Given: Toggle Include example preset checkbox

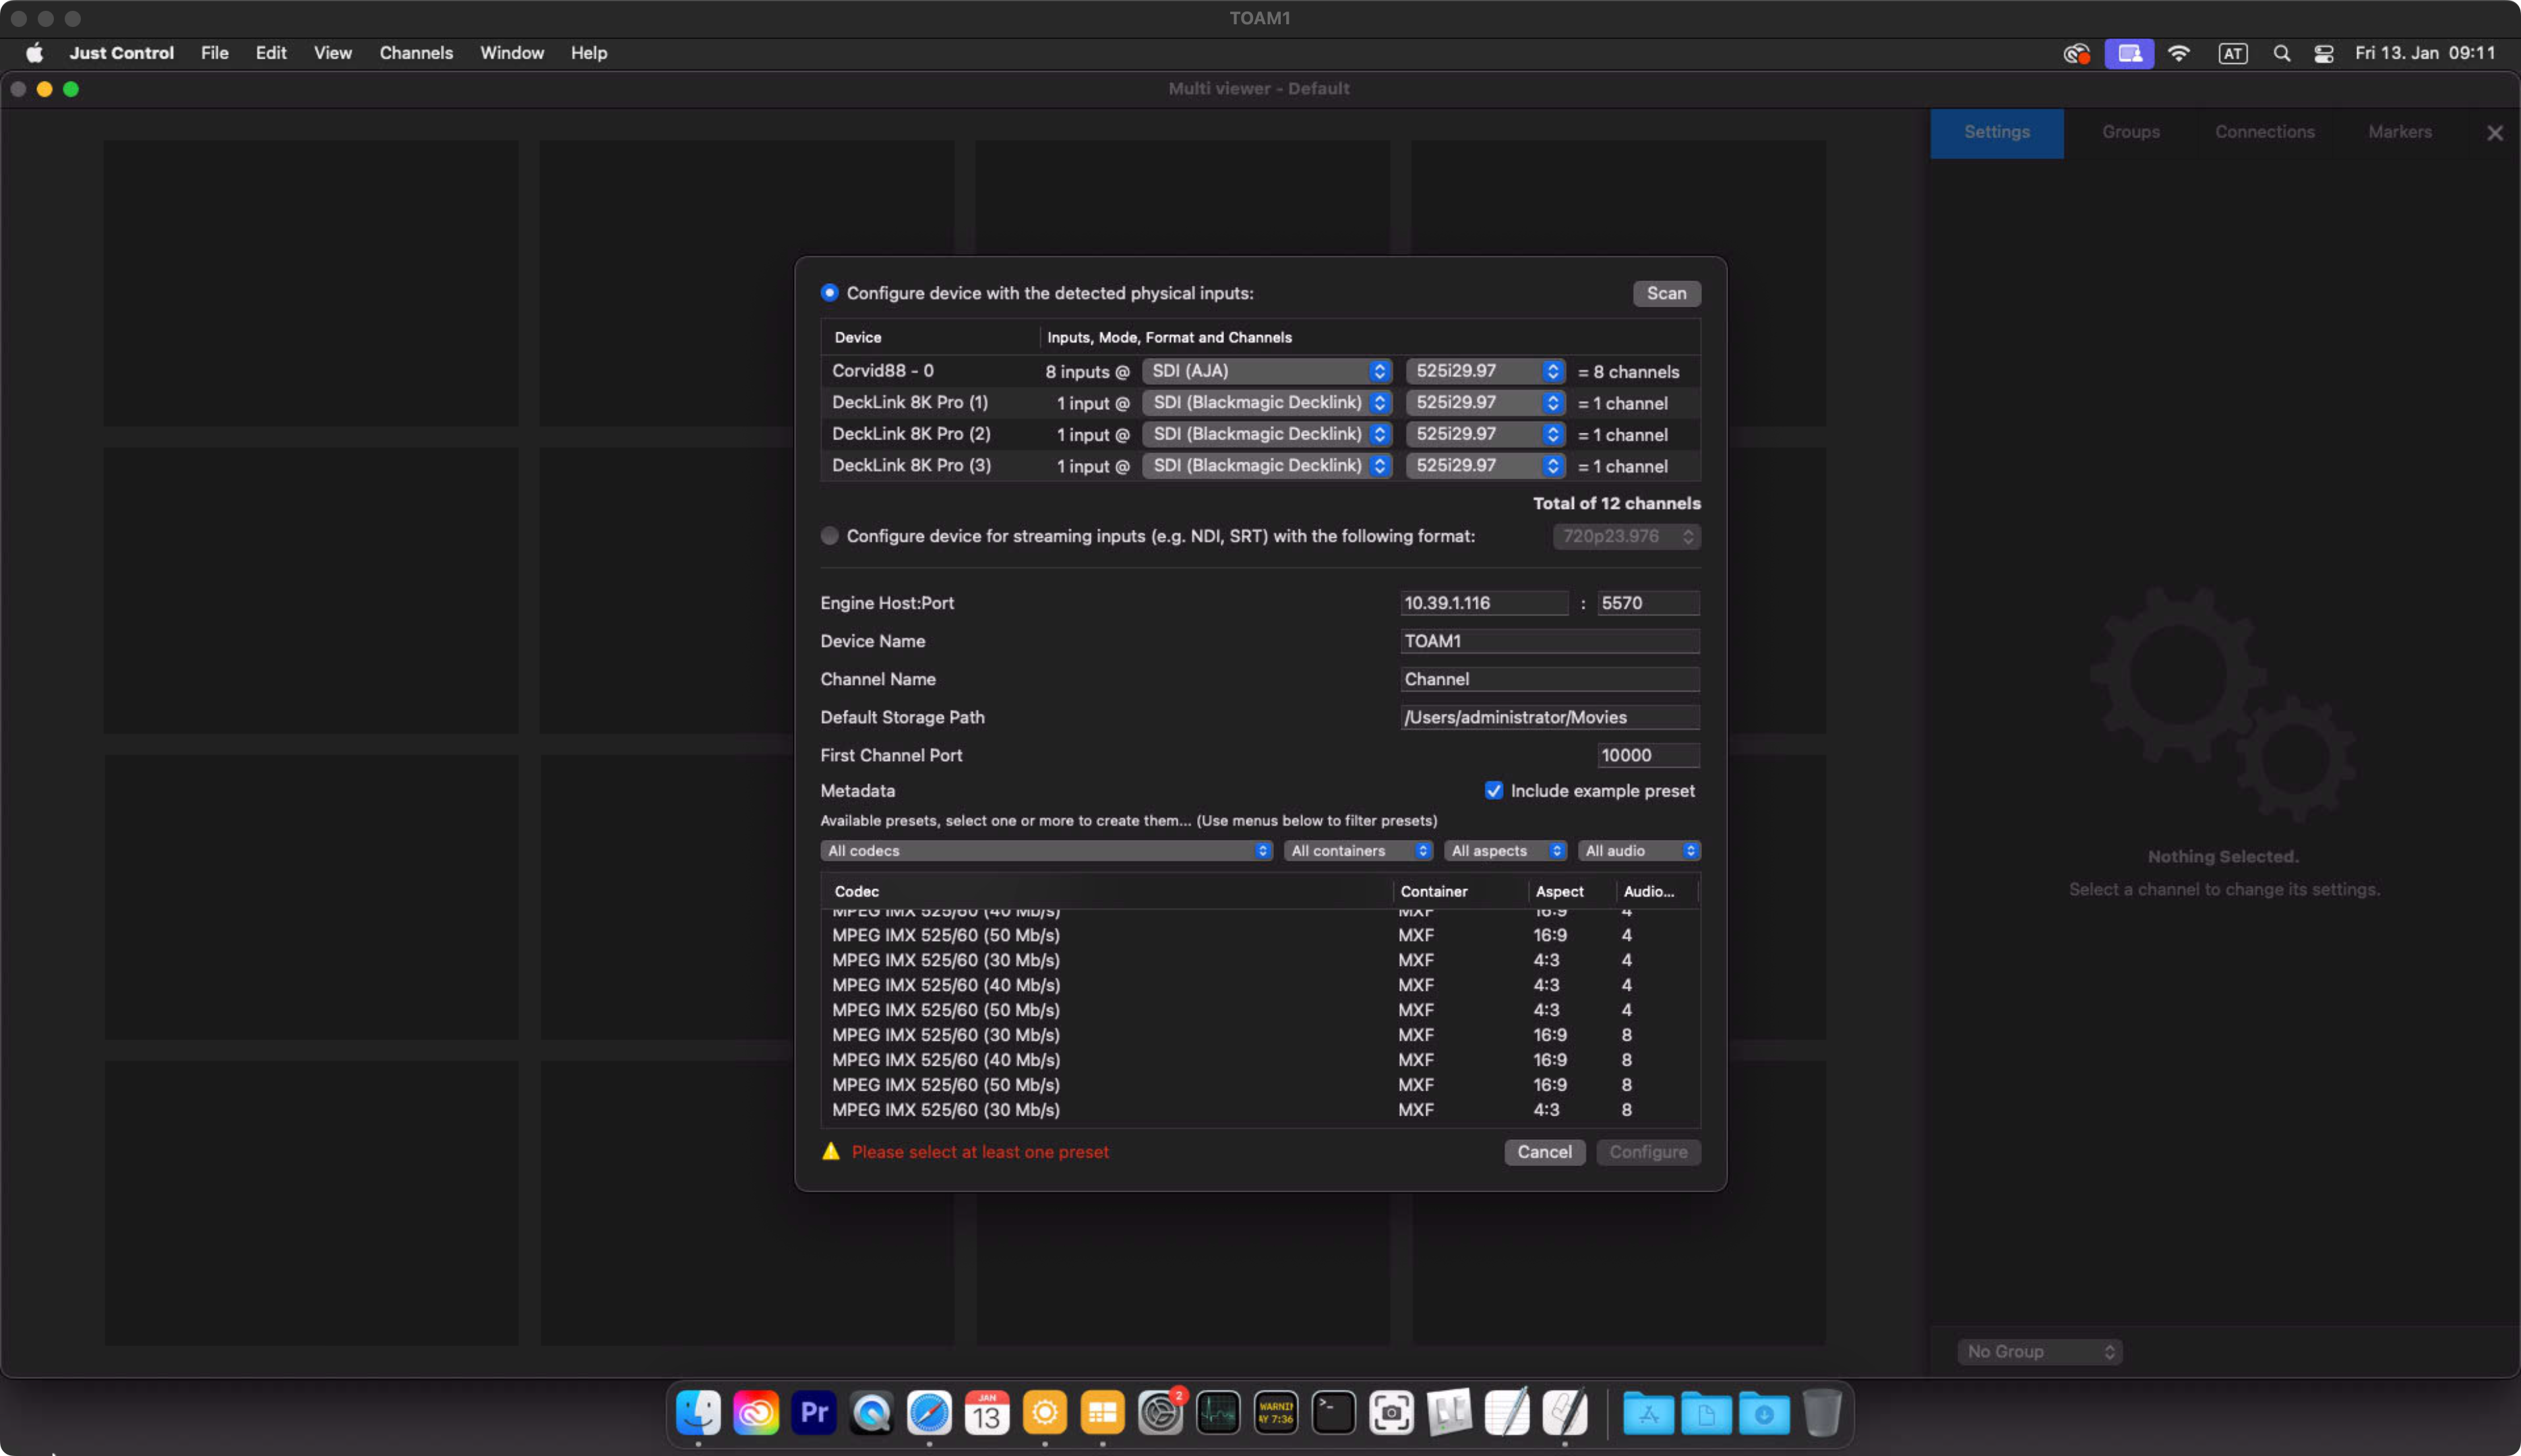Looking at the screenshot, I should [1493, 791].
